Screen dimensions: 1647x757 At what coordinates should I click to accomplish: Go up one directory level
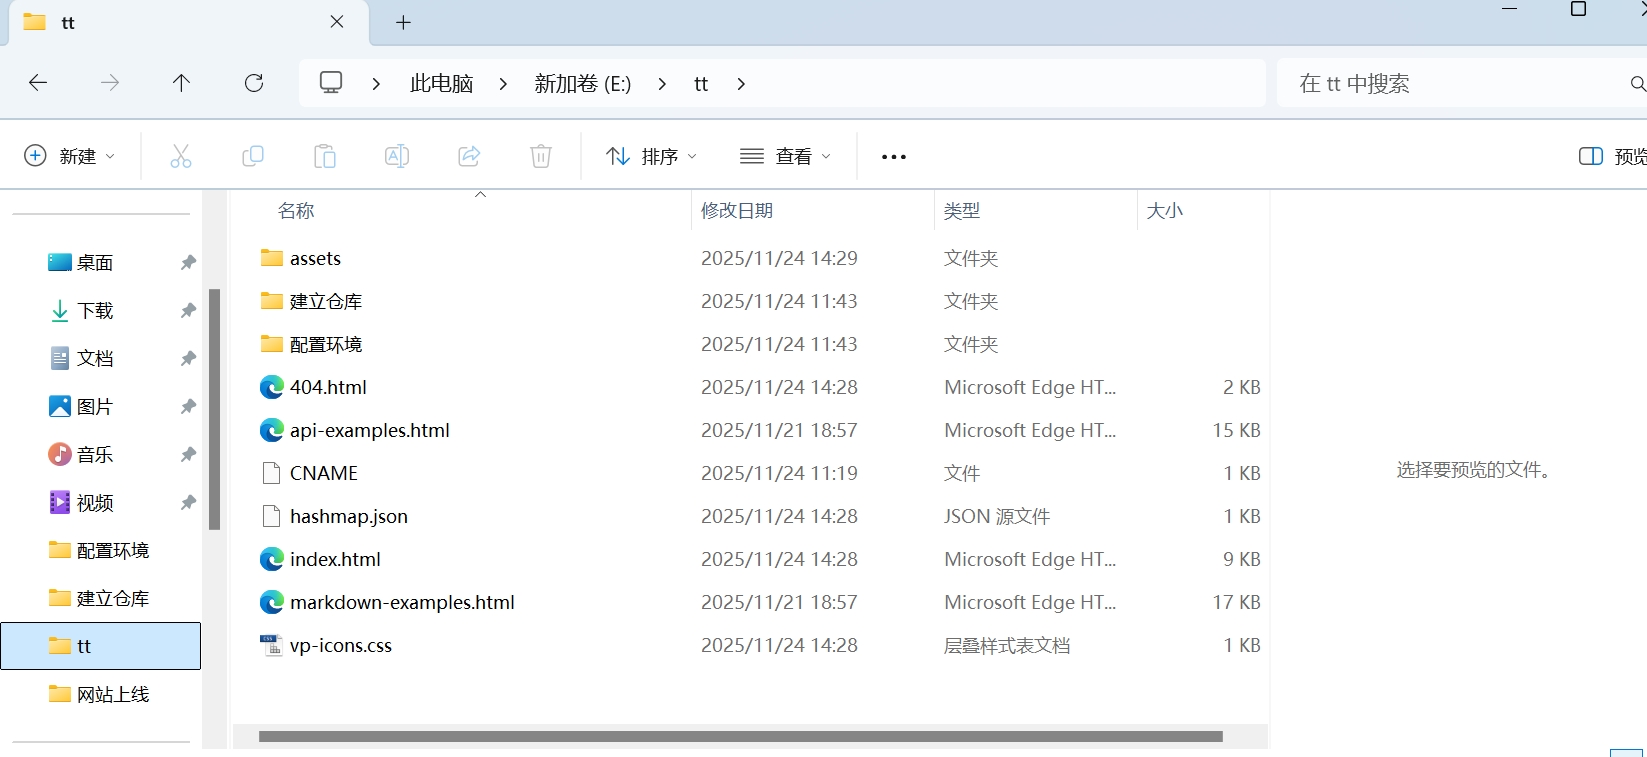pos(181,83)
